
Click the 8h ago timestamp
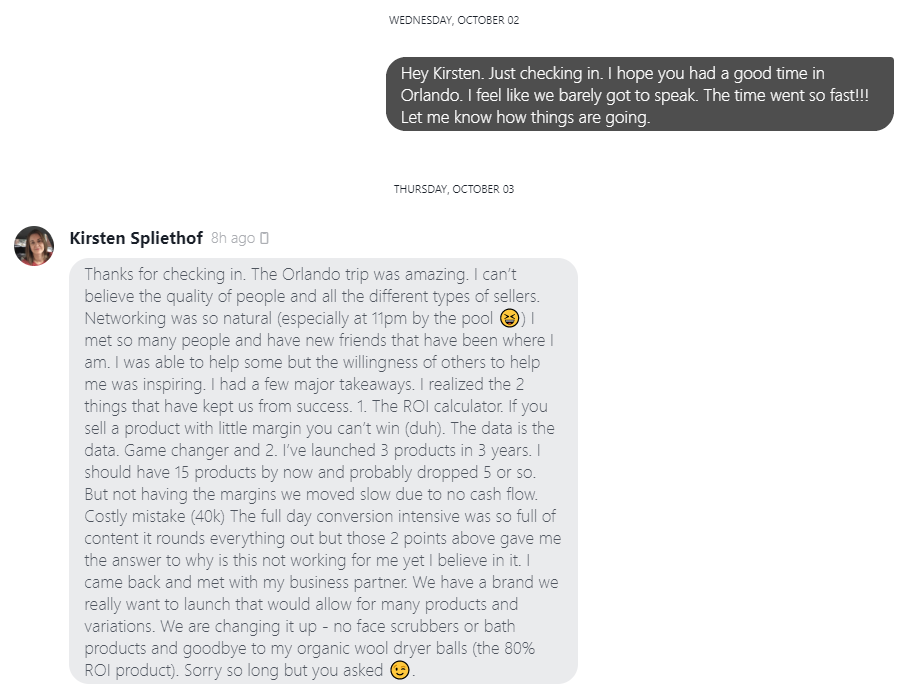232,239
